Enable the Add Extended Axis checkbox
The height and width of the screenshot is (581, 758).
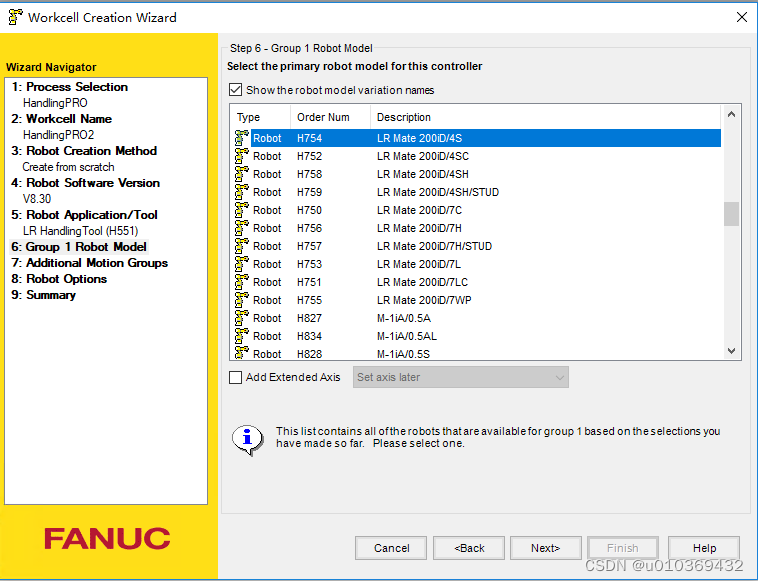coord(235,377)
